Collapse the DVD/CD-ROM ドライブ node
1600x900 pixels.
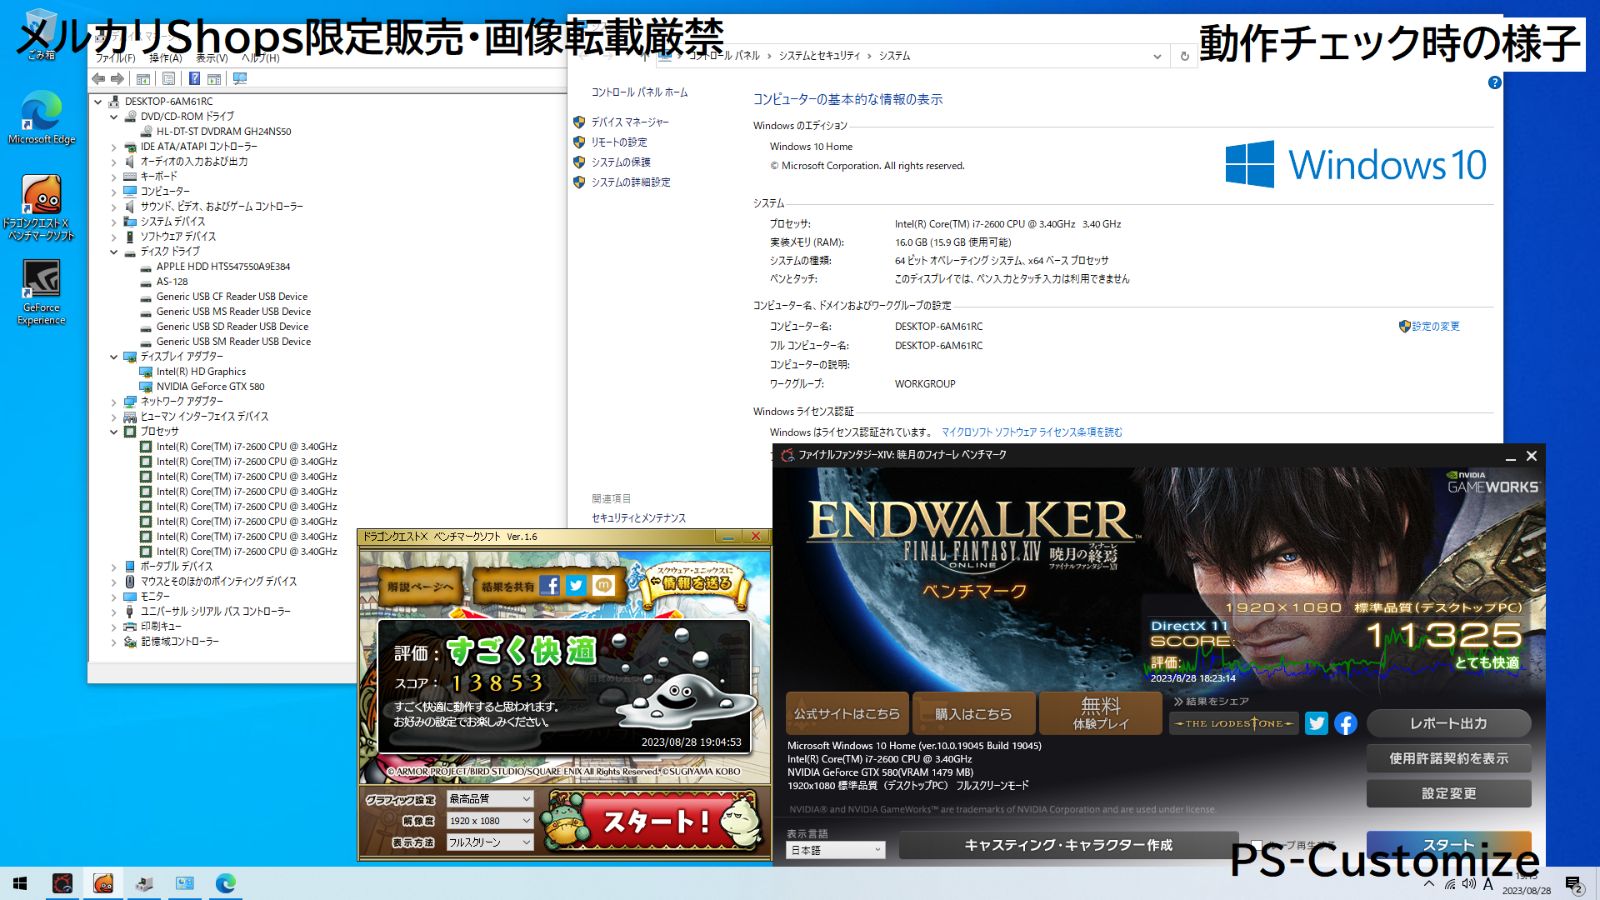click(x=114, y=116)
